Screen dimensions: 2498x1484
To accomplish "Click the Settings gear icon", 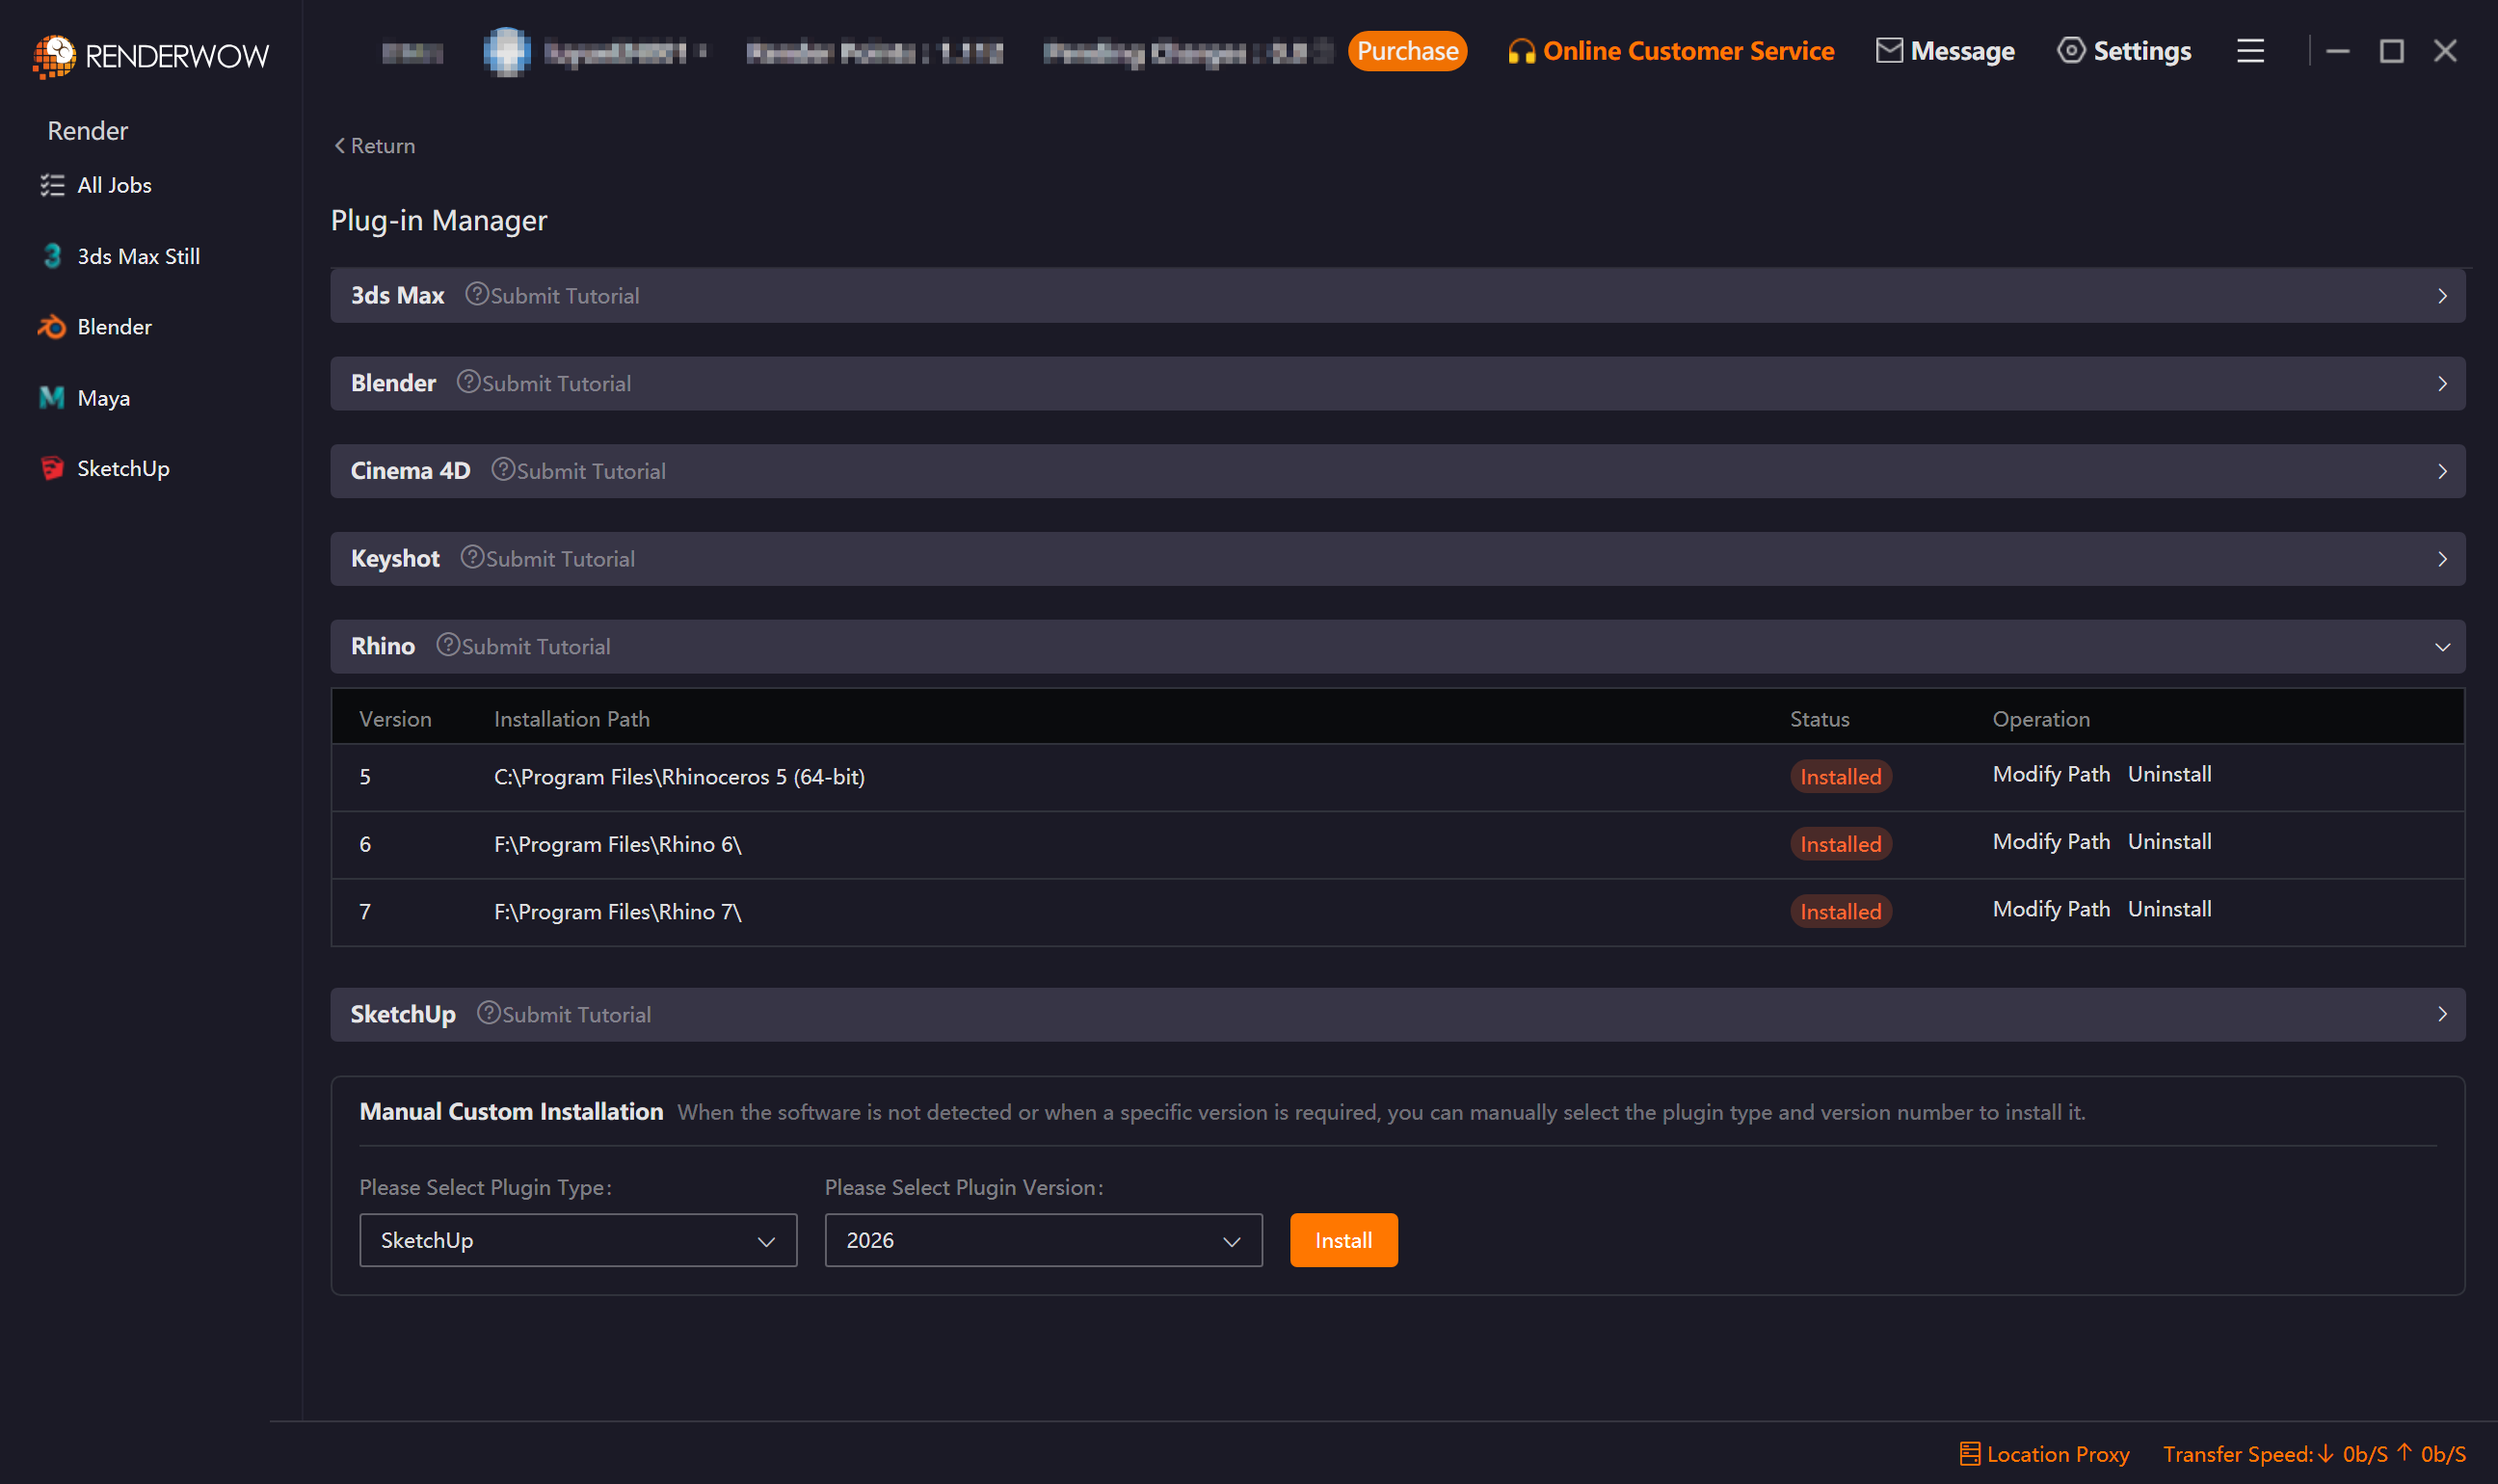I will click(2071, 50).
